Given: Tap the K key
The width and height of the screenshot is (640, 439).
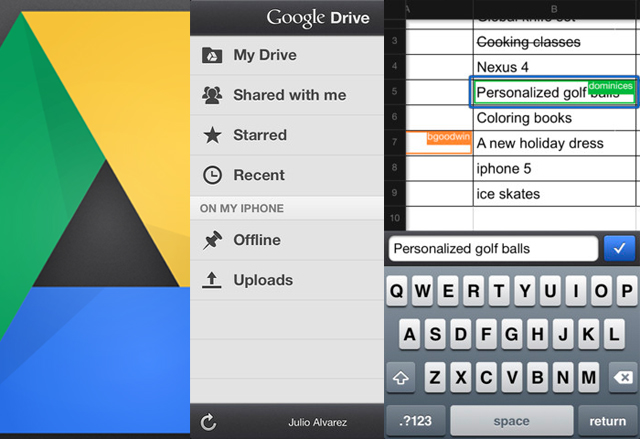Looking at the screenshot, I should tap(588, 334).
